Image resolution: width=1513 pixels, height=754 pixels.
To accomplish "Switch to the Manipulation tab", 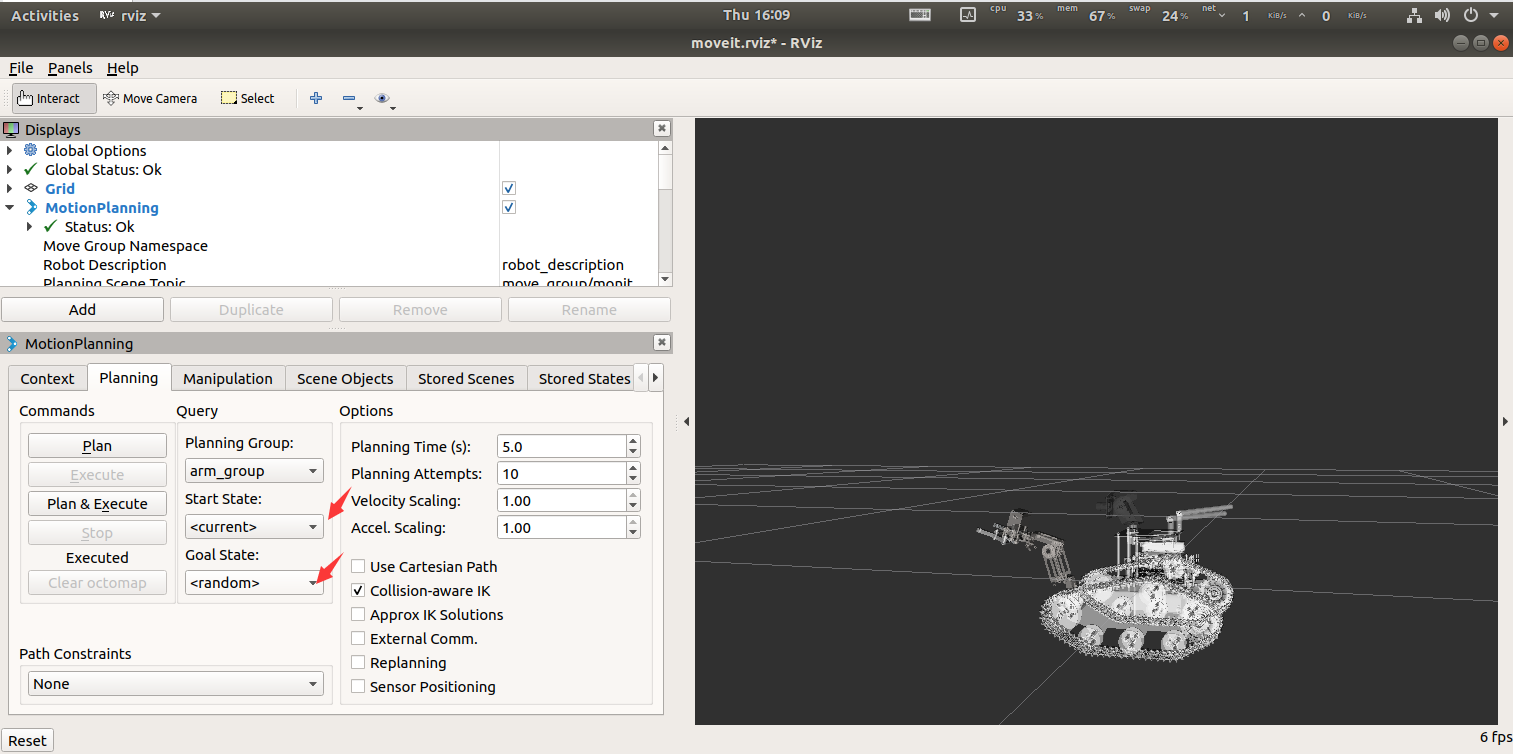I will click(x=228, y=378).
